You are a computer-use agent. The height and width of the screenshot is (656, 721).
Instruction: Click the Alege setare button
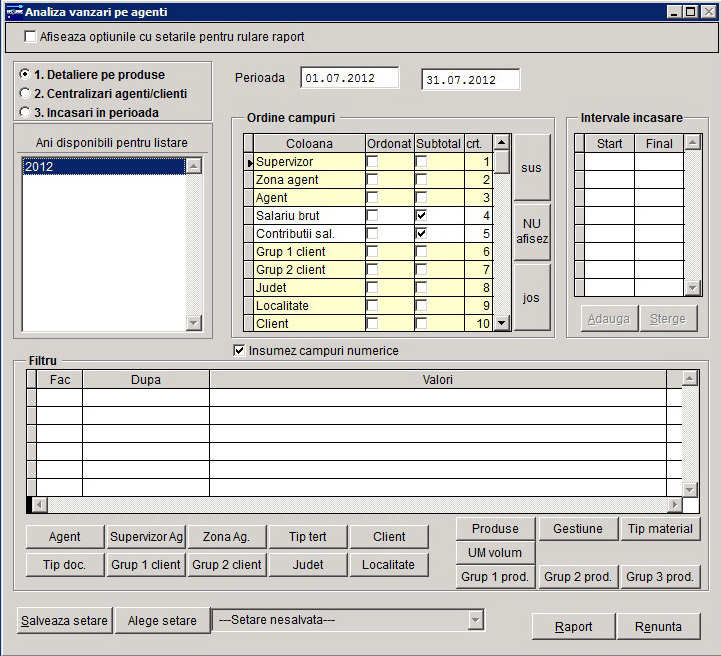[162, 621]
